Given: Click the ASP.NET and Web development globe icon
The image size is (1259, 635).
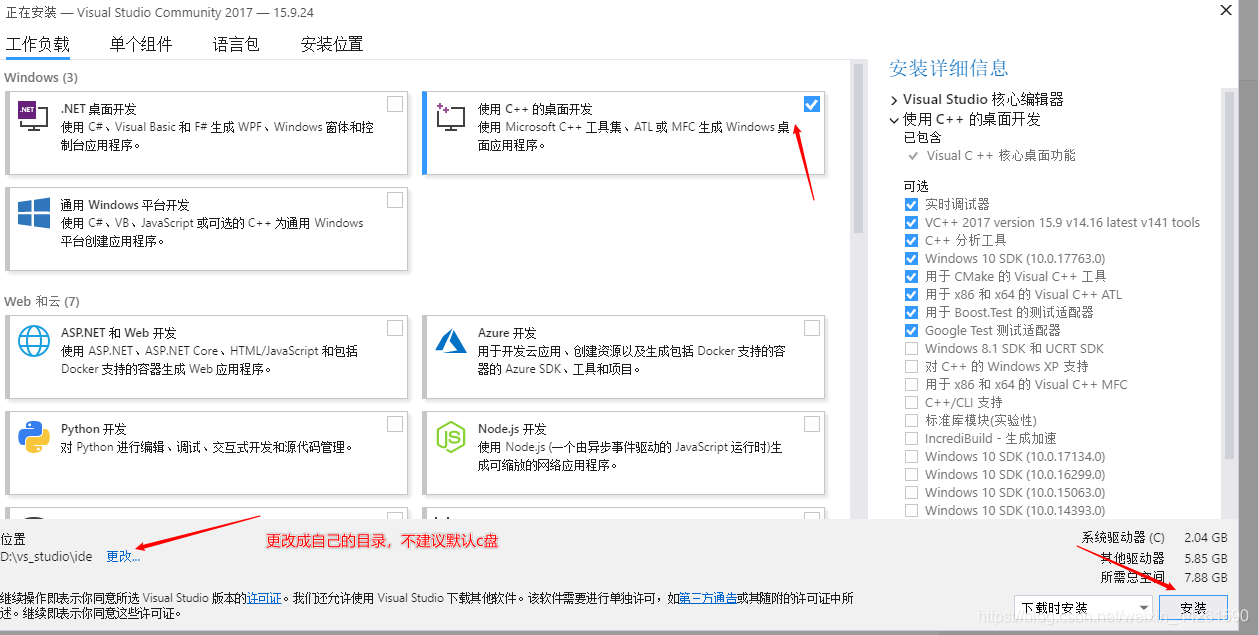Looking at the screenshot, I should pyautogui.click(x=33, y=341).
